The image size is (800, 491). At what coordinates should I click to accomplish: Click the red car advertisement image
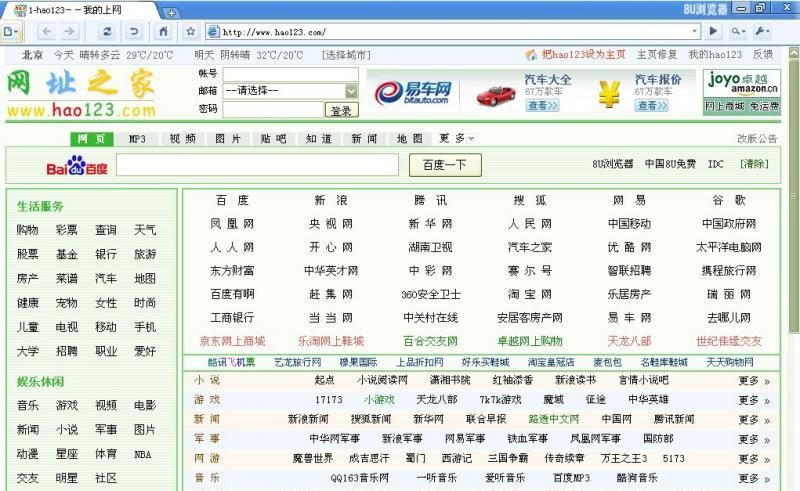tap(496, 95)
